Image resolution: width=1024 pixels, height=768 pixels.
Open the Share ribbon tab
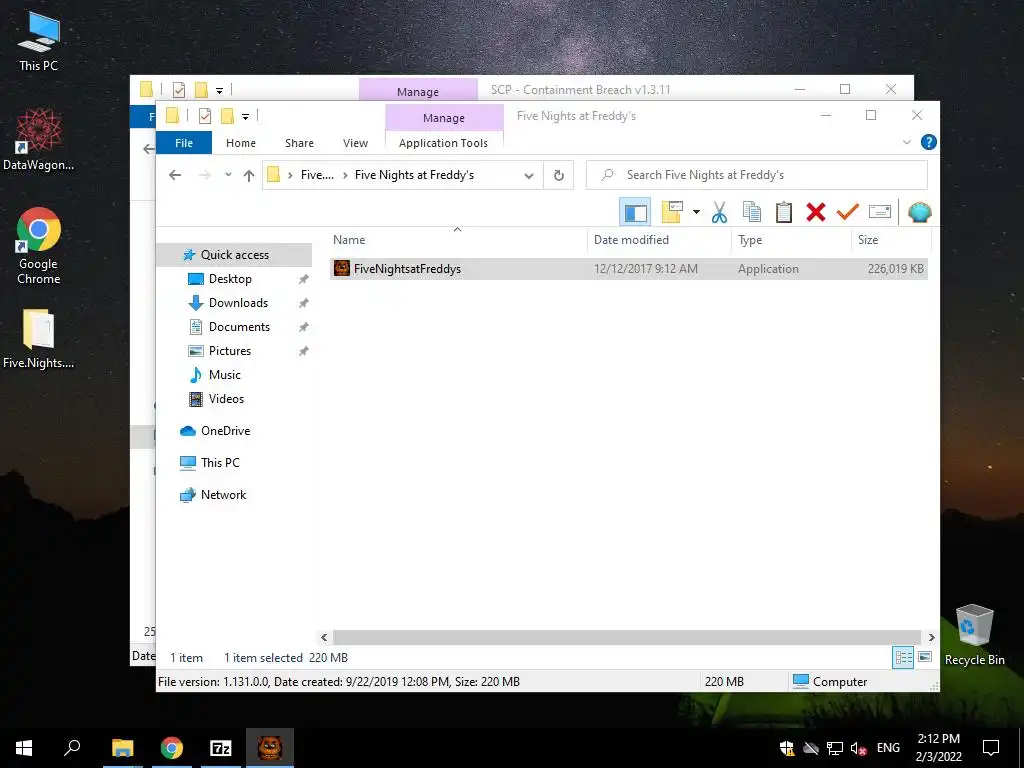pyautogui.click(x=299, y=143)
